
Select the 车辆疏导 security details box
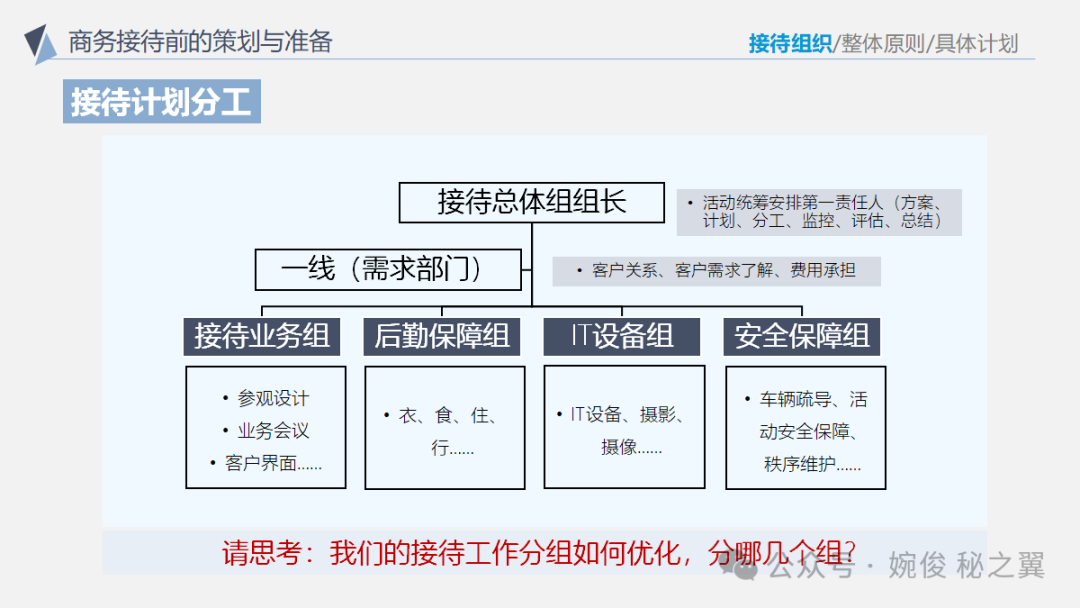point(805,428)
